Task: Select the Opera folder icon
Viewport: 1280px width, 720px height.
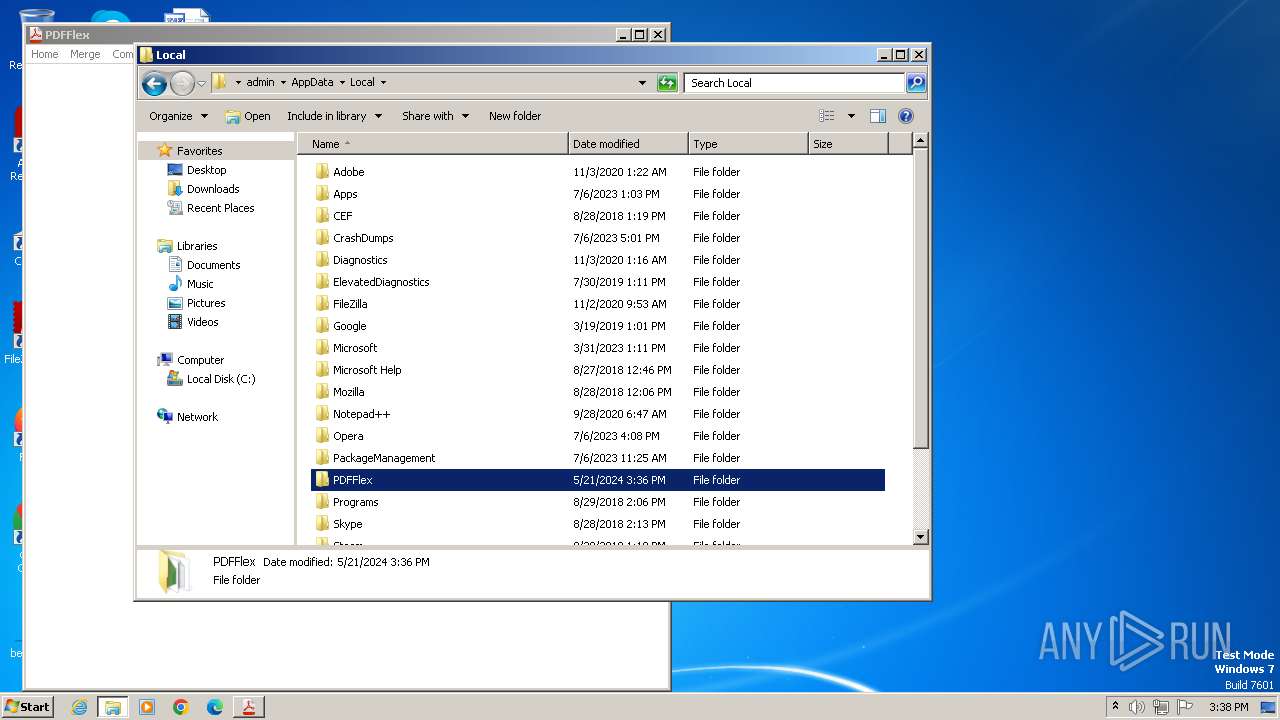Action: coord(322,436)
